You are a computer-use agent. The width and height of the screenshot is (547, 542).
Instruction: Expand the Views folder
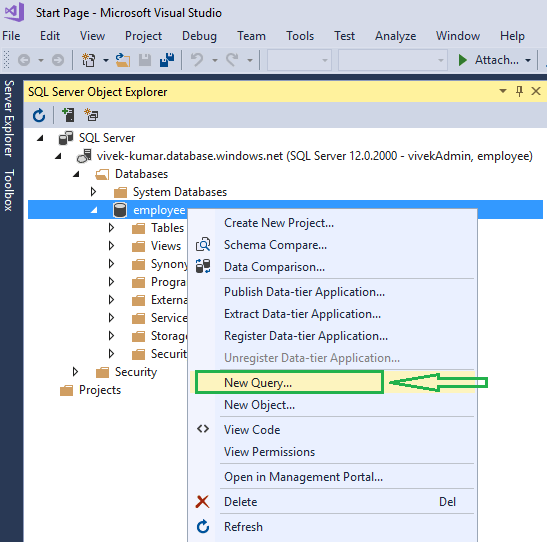tap(111, 246)
